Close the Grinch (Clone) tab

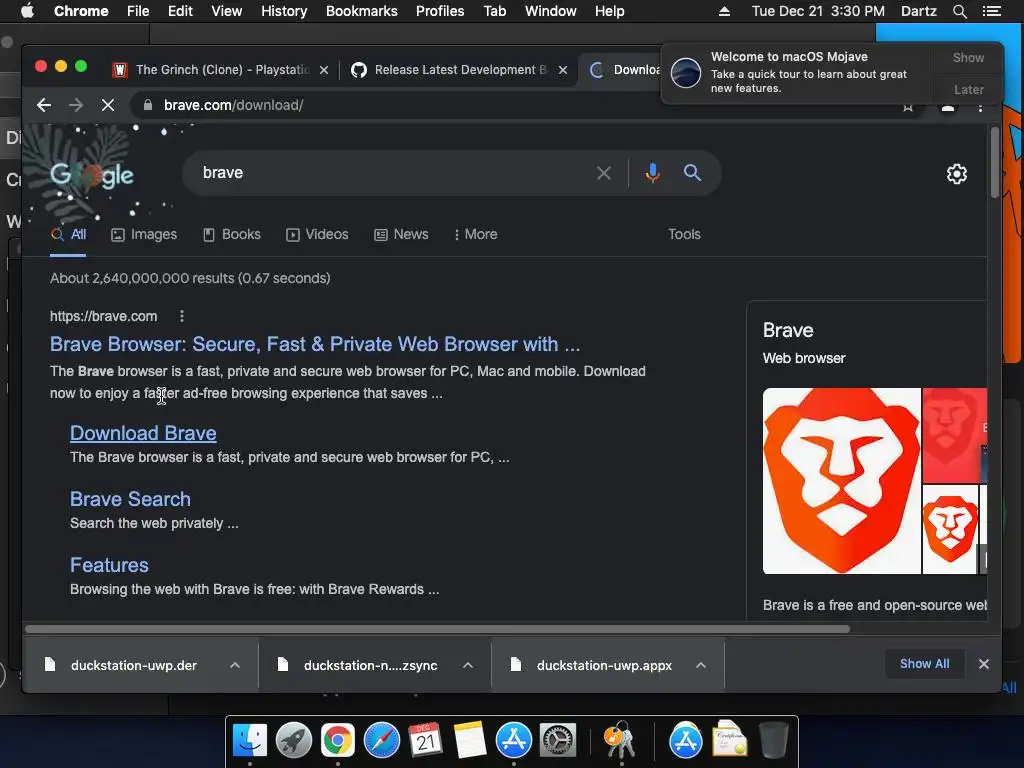click(324, 70)
